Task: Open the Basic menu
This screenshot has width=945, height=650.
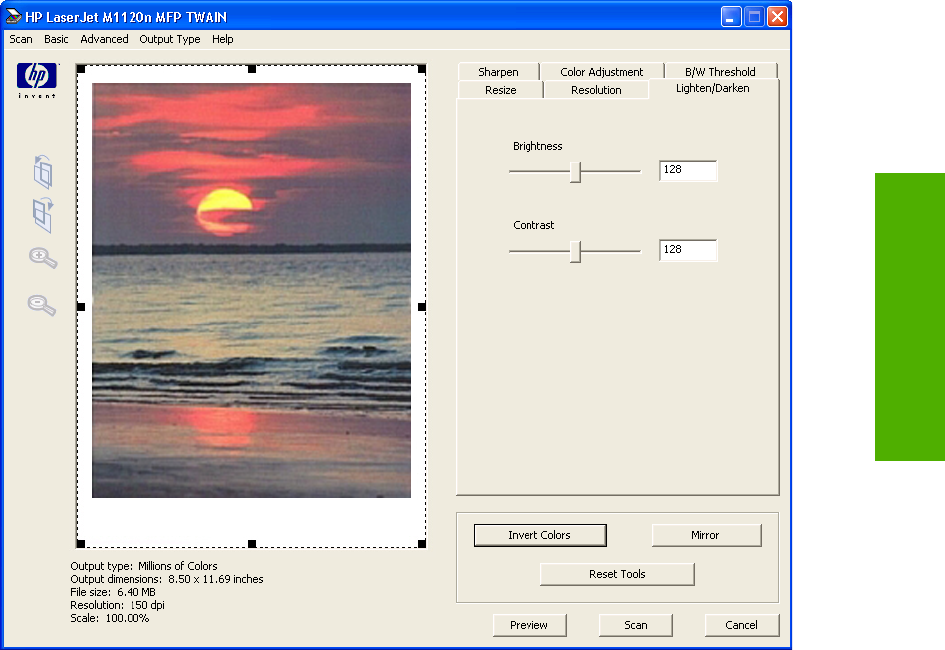Action: click(56, 40)
